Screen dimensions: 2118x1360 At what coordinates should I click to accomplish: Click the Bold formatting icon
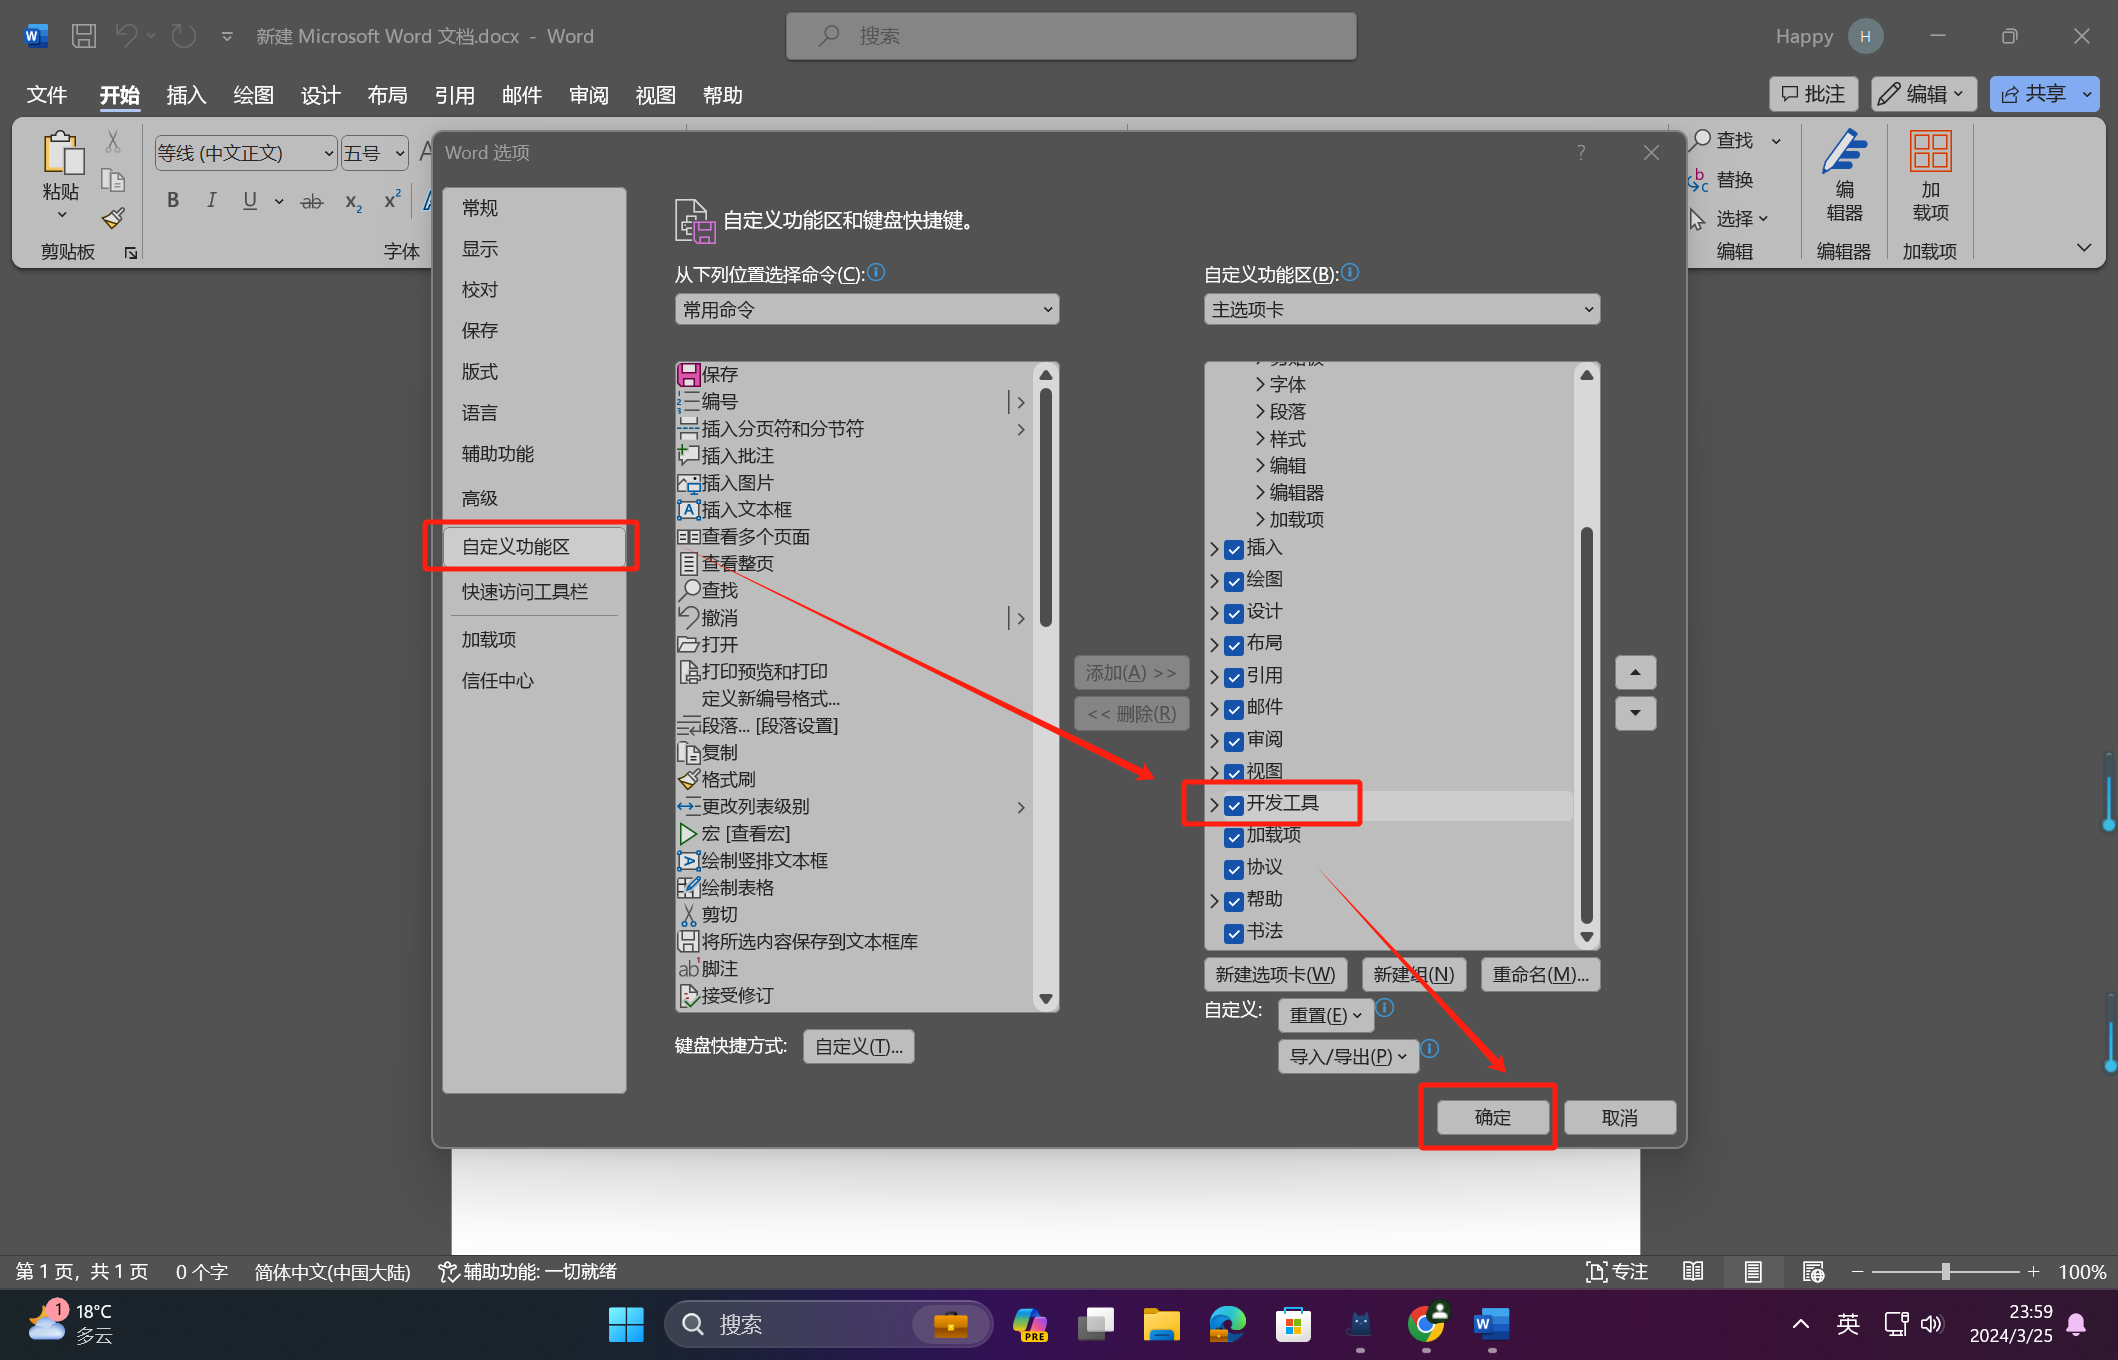(x=173, y=201)
